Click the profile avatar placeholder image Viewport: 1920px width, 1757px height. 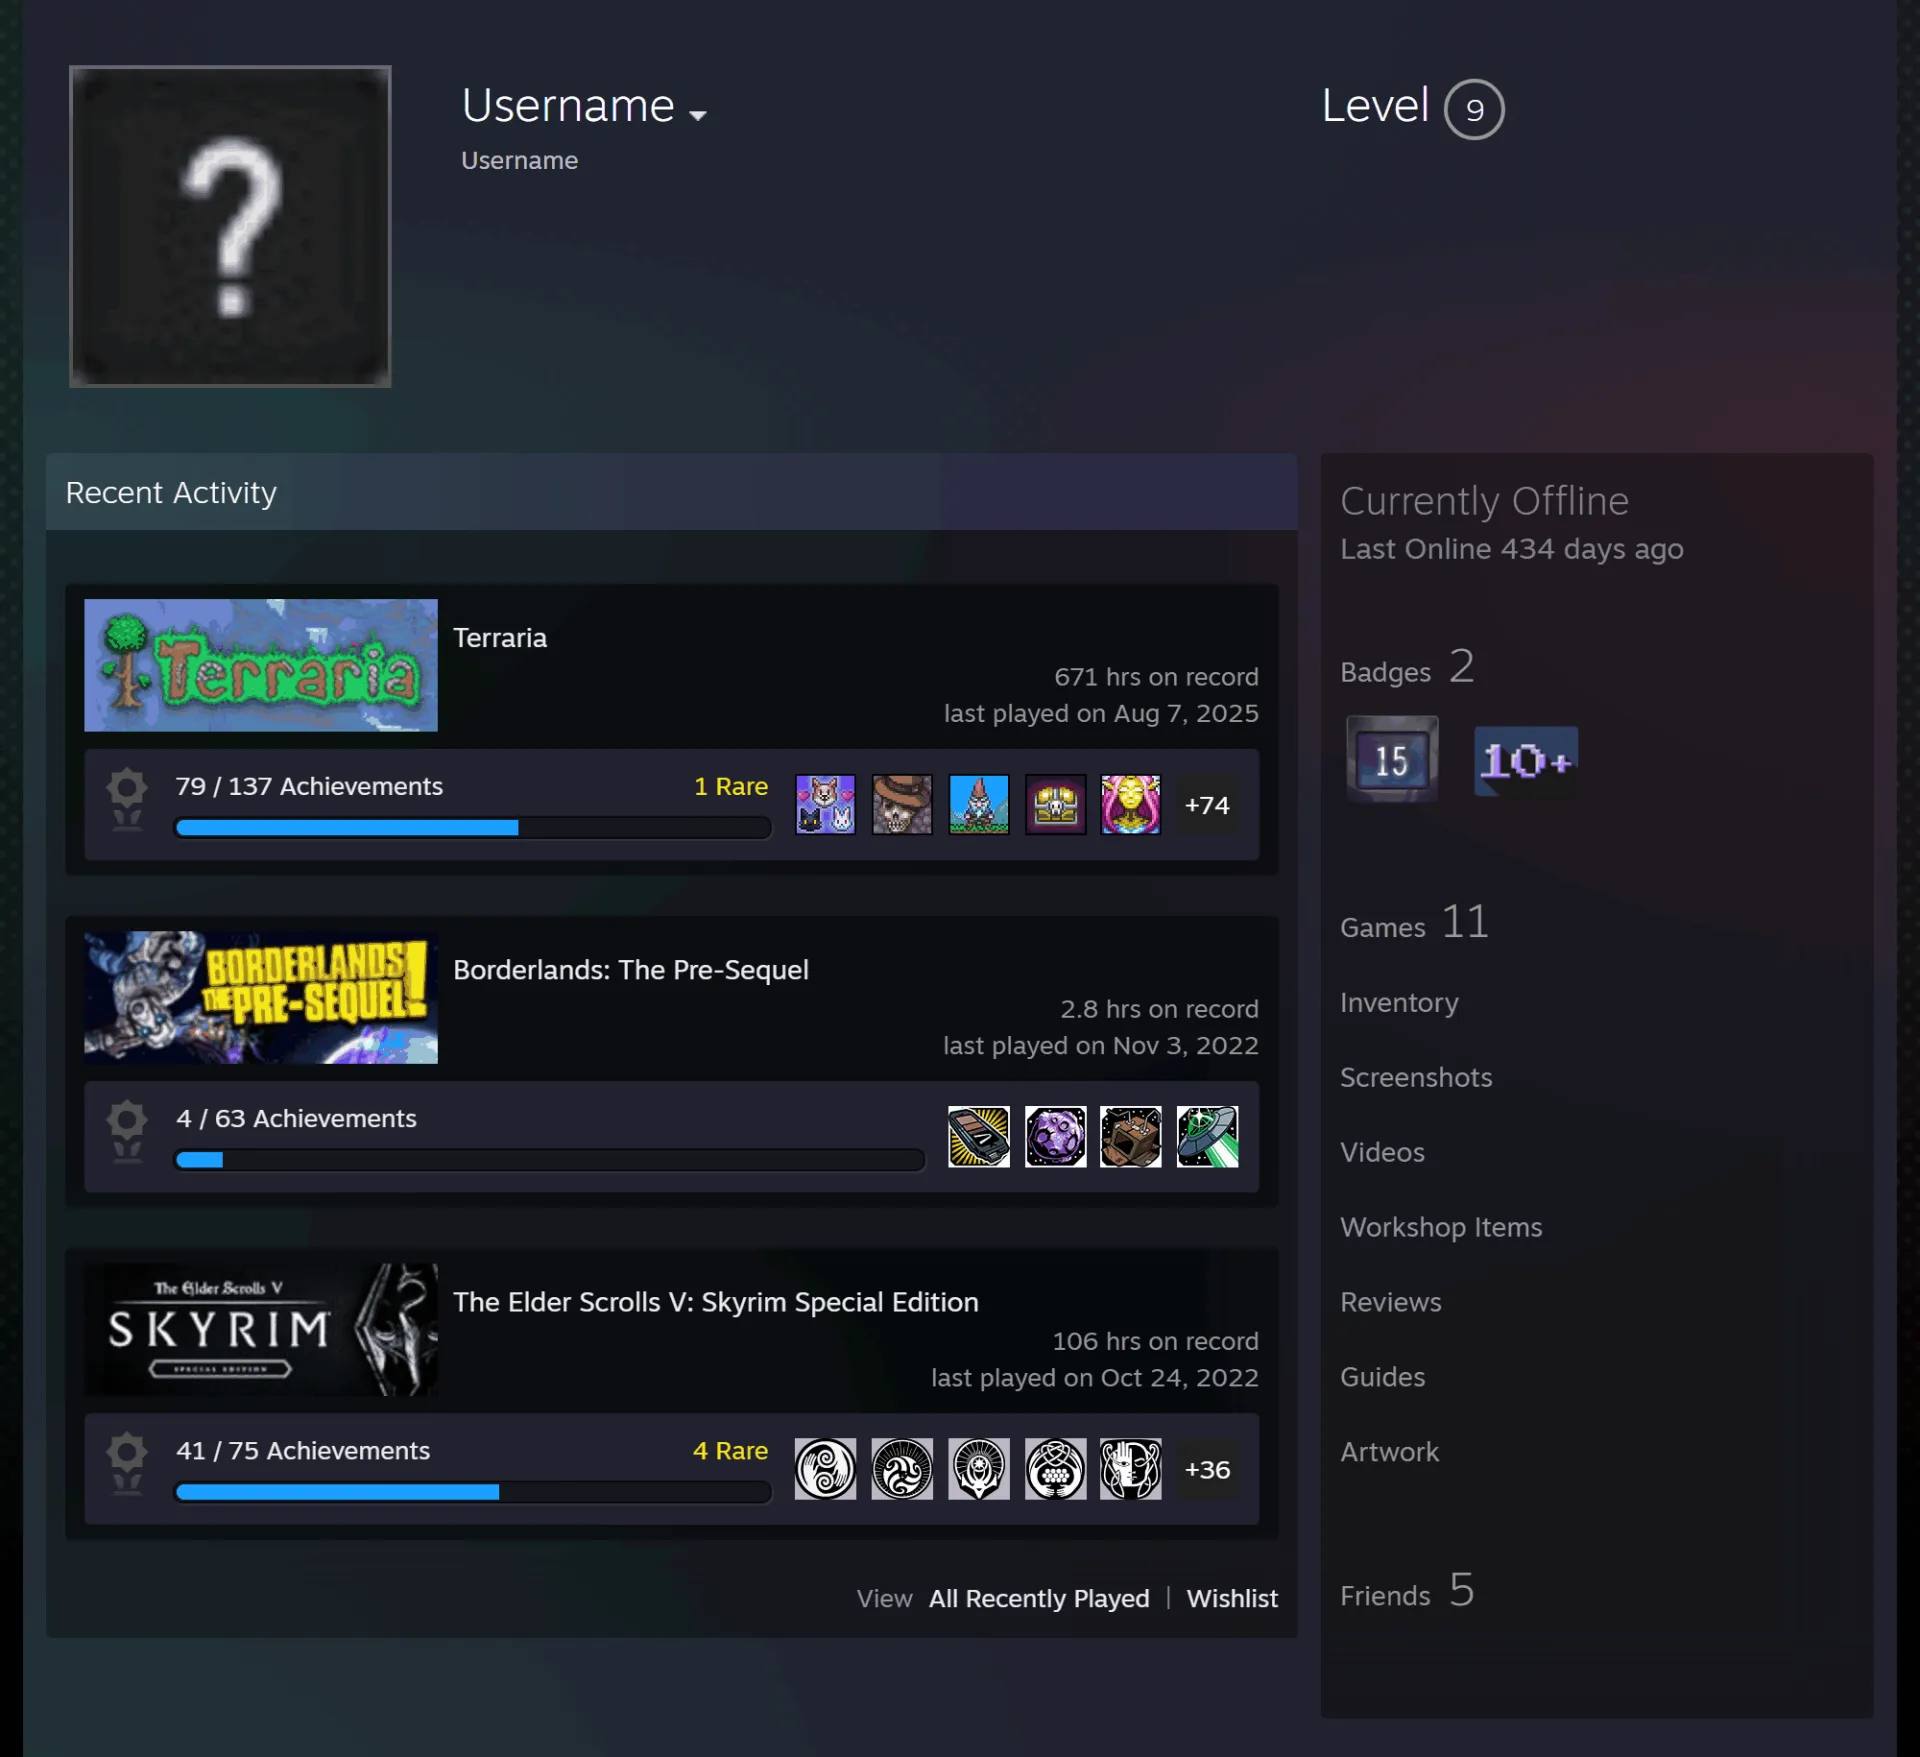tap(230, 226)
